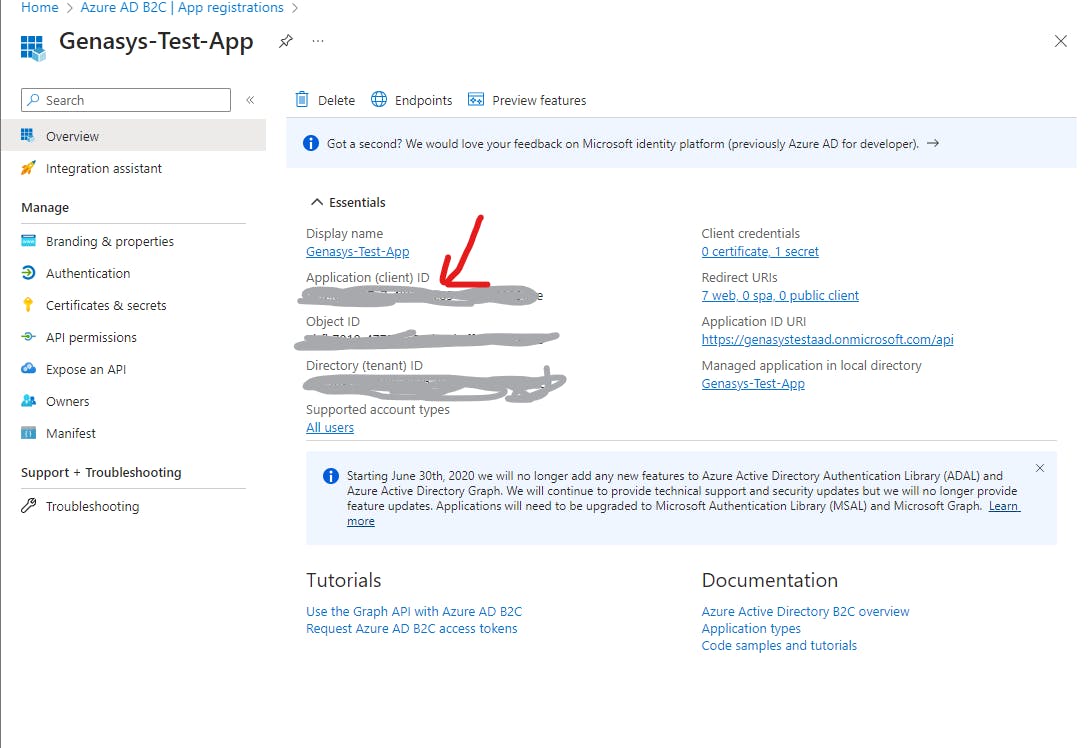Click the Branding & properties icon
Screen dimensions: 1089x748
28,240
